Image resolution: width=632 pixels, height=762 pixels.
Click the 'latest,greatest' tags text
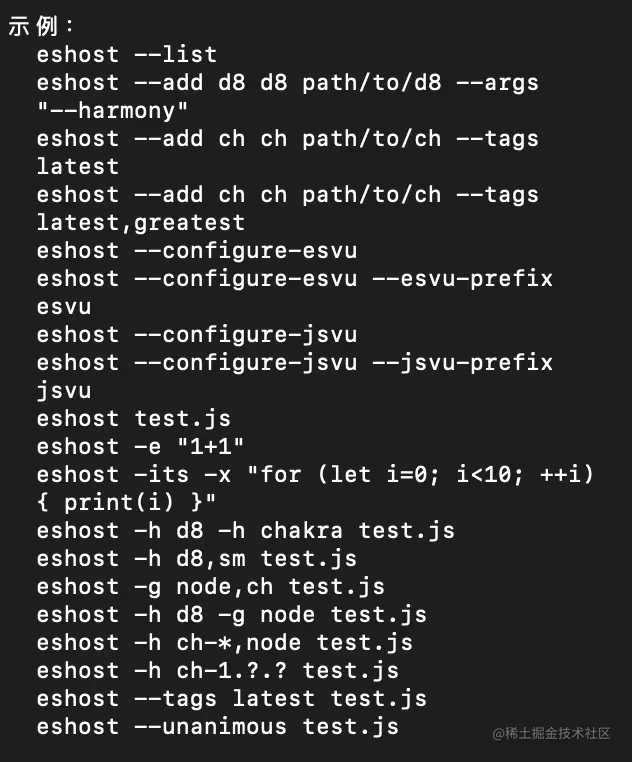coord(140,222)
